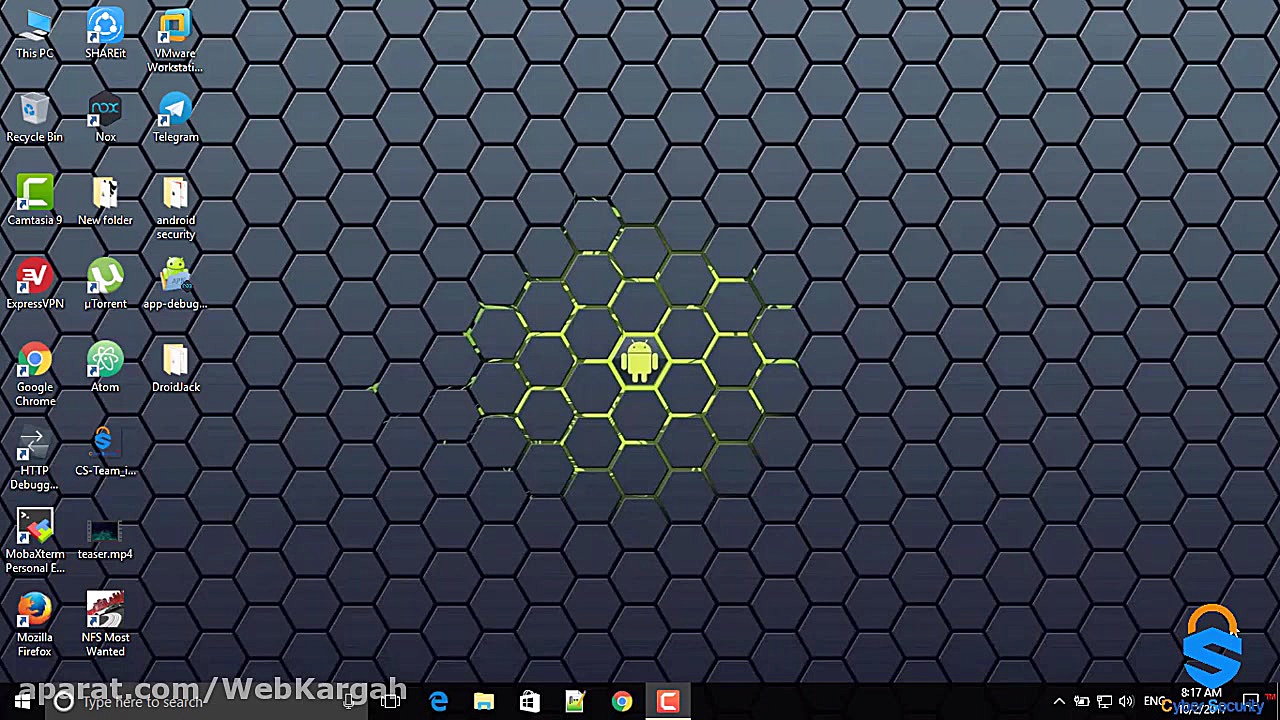Open the network tray icon
The height and width of the screenshot is (720, 1280).
tap(1105, 702)
